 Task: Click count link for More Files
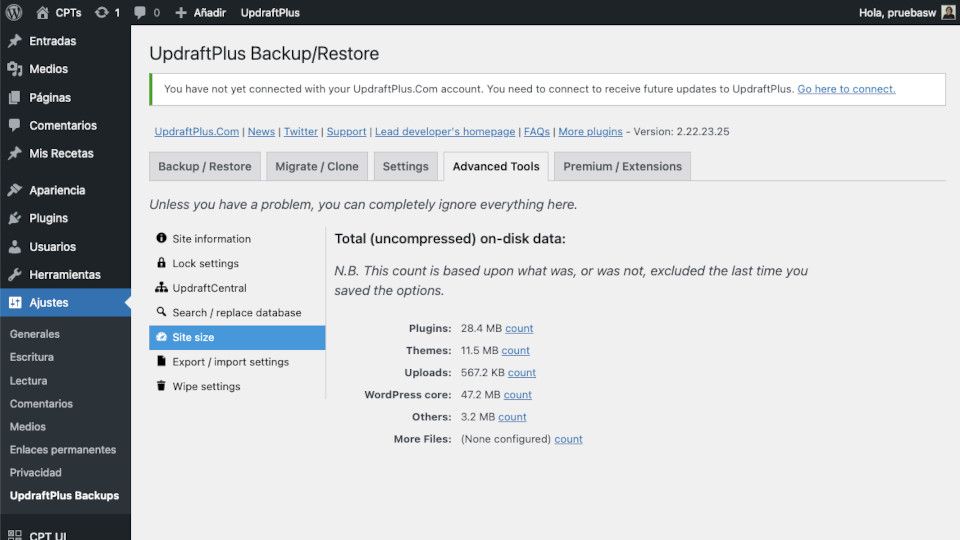[568, 438]
